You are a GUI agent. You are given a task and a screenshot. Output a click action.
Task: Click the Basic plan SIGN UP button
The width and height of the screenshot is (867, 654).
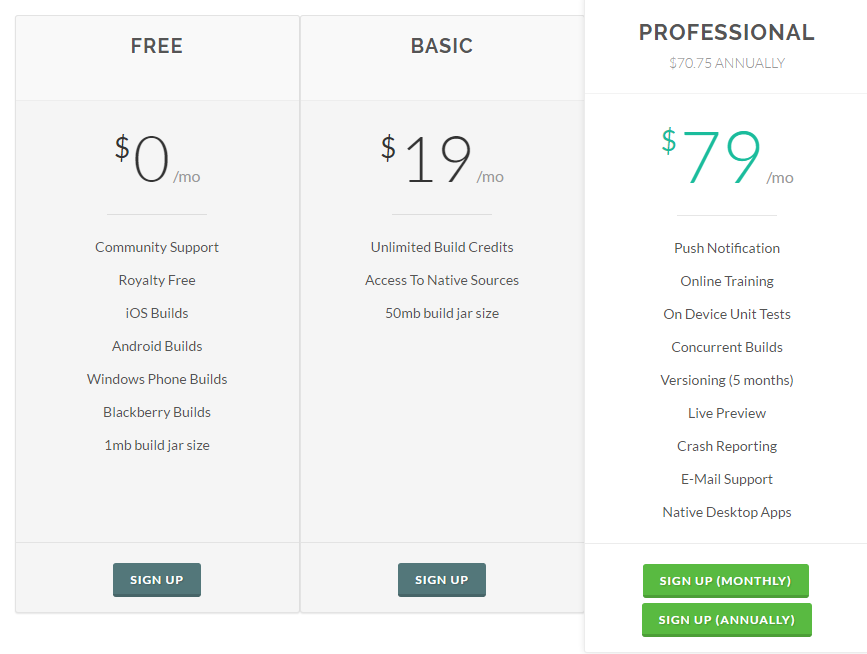pos(442,579)
